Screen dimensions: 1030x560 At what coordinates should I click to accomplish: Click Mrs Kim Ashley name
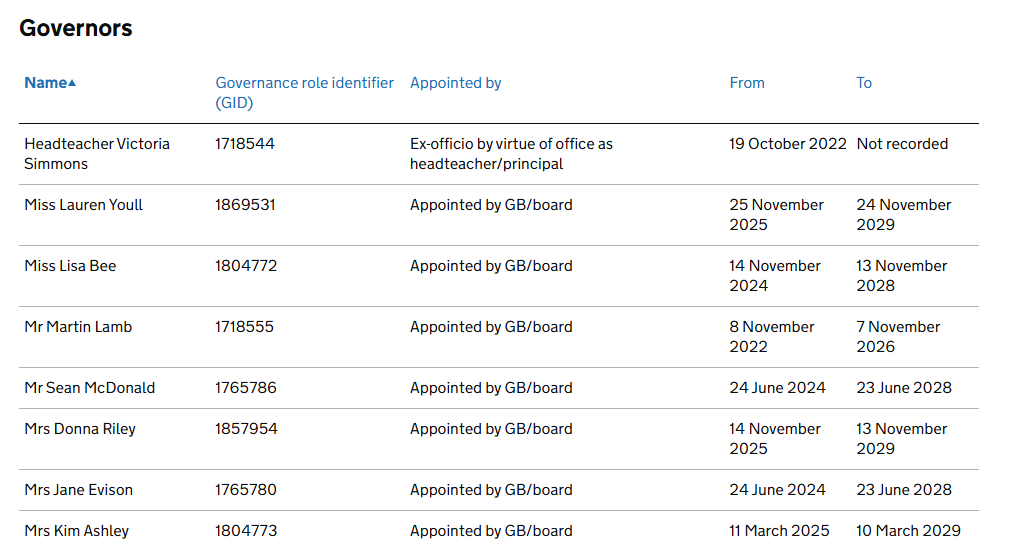76,531
